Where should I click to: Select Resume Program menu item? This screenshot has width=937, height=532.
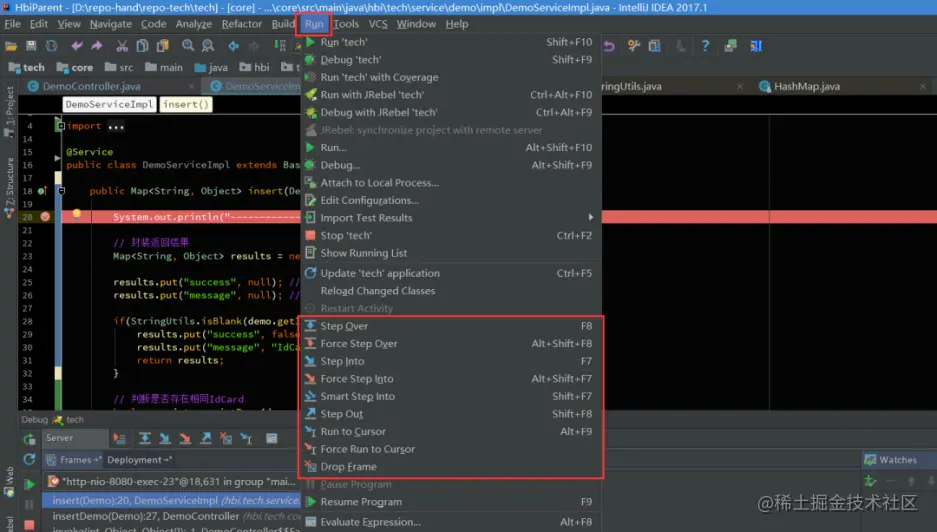pos(451,502)
